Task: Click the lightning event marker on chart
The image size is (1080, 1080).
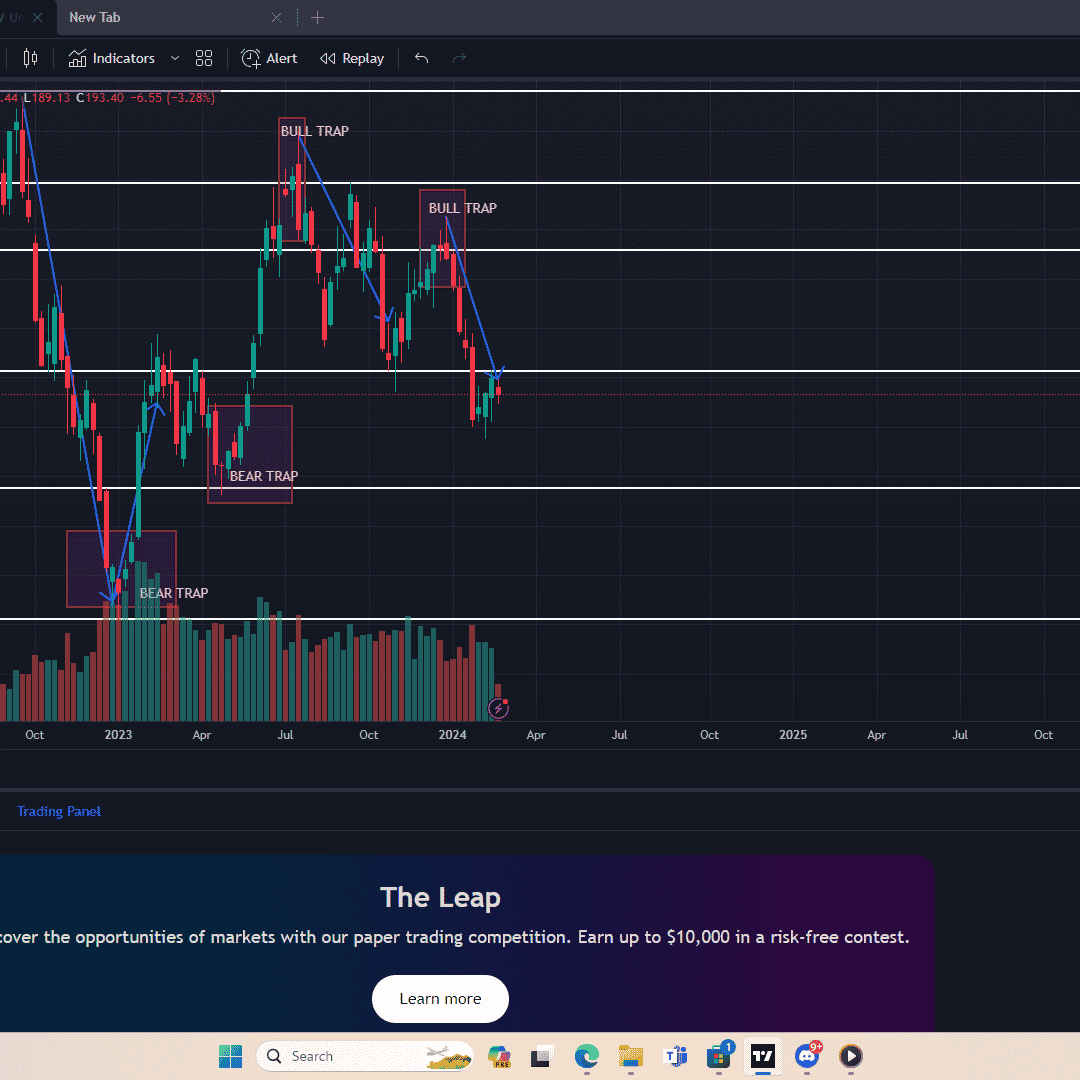Action: 498,709
